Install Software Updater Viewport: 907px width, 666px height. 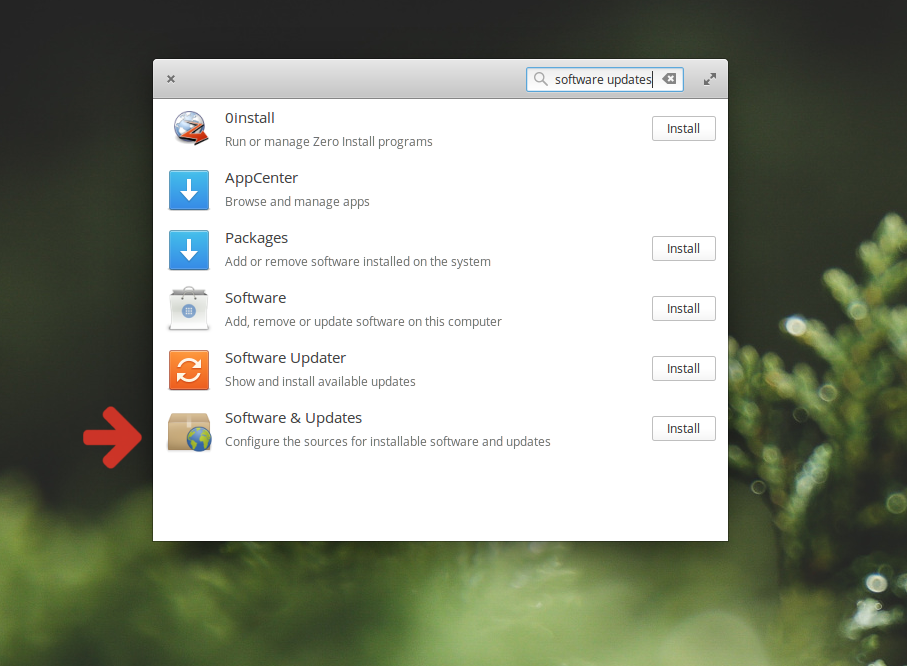pos(684,369)
